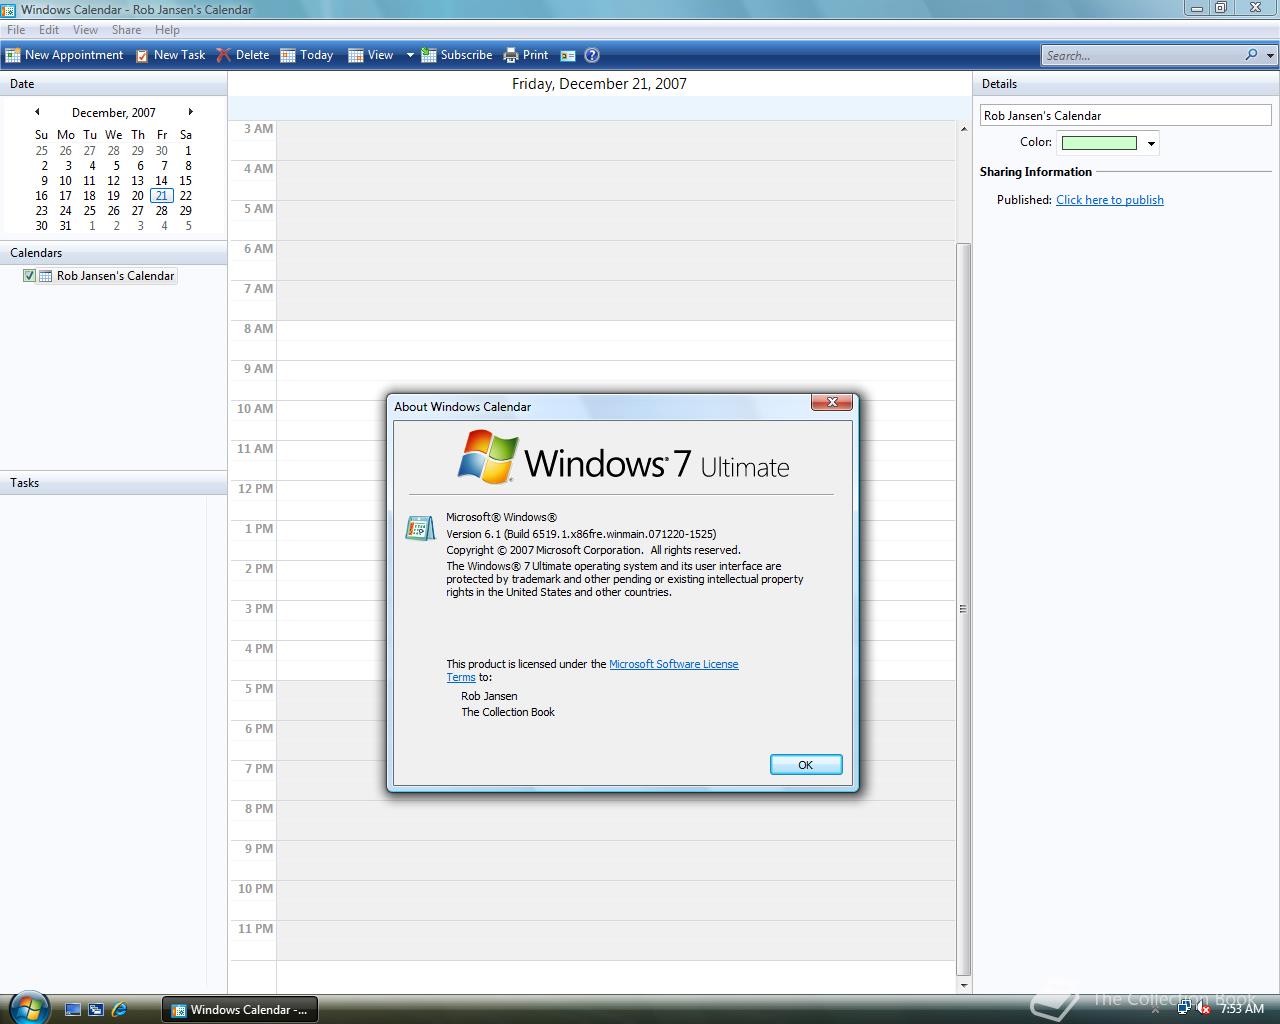Screen dimensions: 1280x1024
Task: Select December 7 in mini calendar
Action: [x=164, y=166]
